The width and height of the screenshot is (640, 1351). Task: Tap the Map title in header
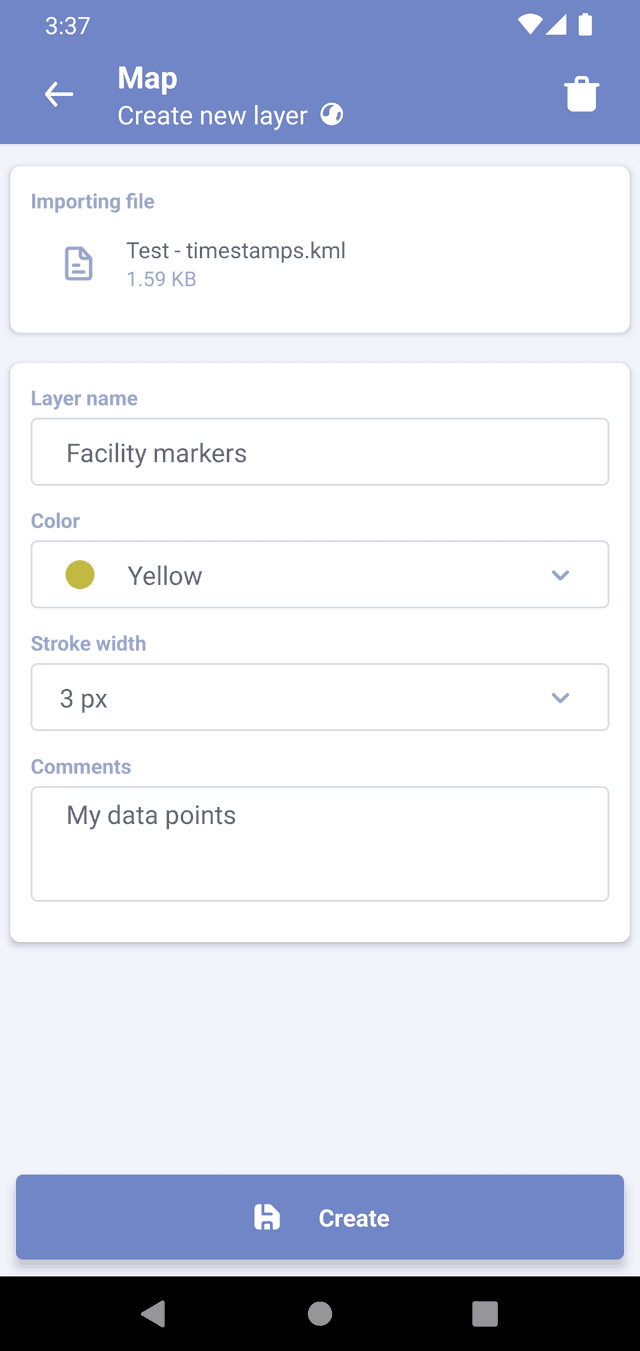pos(147,78)
